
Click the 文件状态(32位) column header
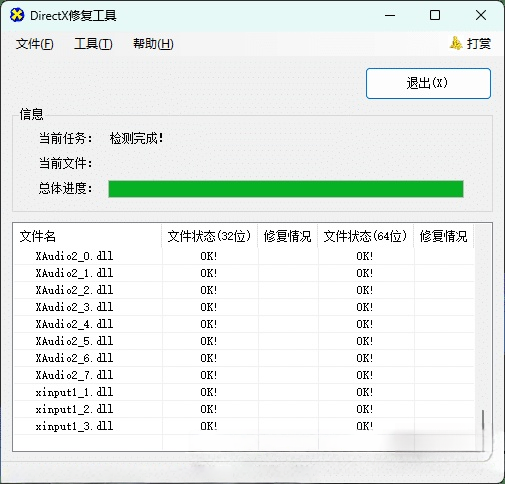pos(209,236)
